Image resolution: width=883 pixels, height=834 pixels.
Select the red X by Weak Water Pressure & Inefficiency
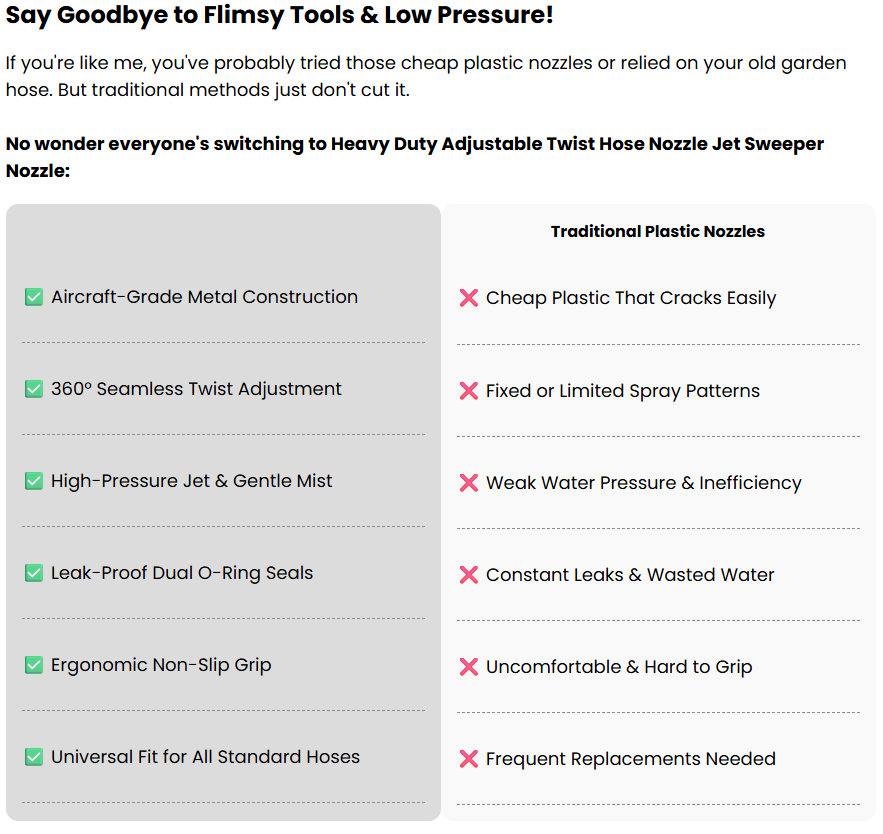click(x=469, y=483)
